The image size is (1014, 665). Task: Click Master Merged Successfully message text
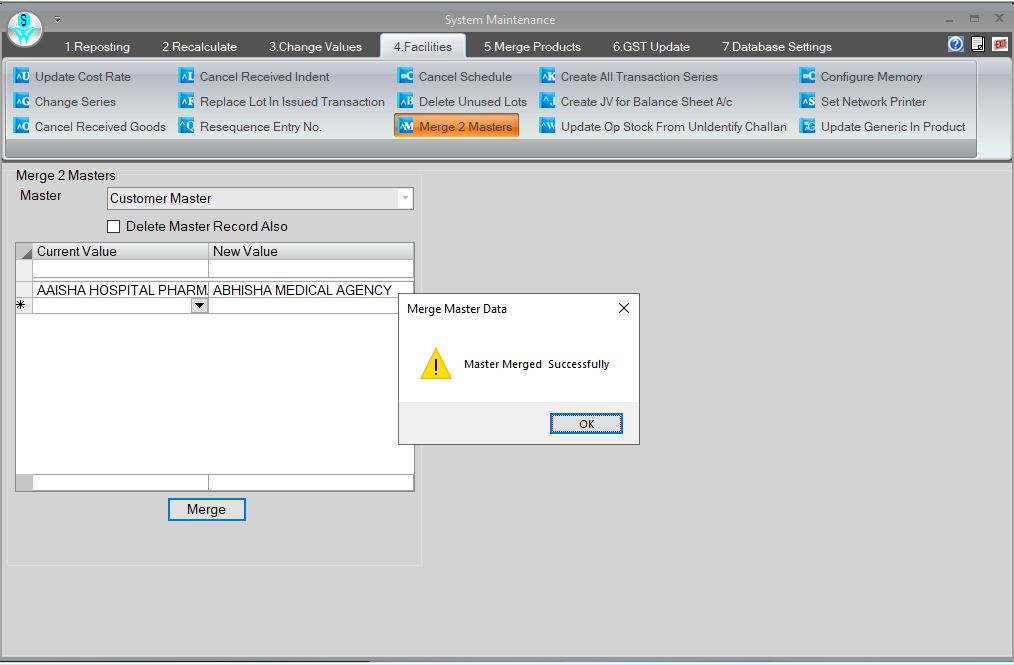(537, 364)
